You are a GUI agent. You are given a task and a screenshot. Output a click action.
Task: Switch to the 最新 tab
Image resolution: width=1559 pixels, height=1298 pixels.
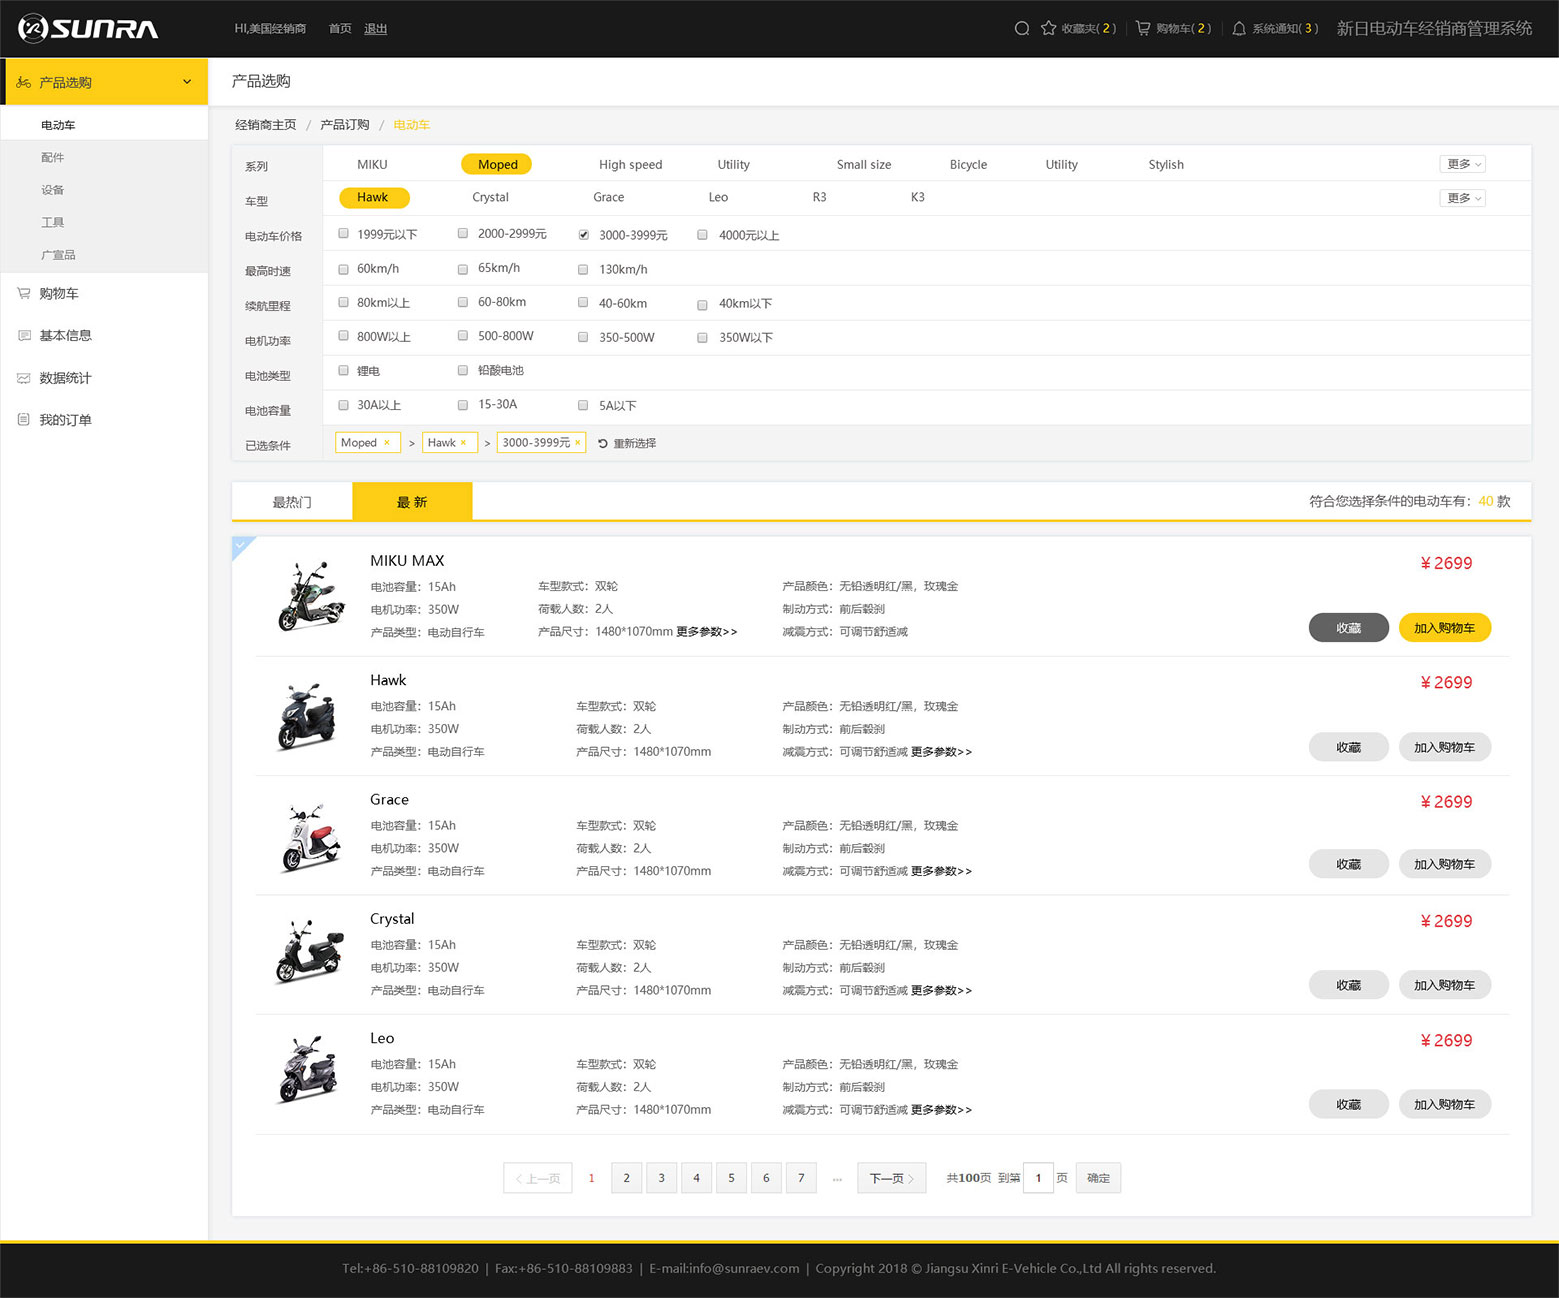412,502
